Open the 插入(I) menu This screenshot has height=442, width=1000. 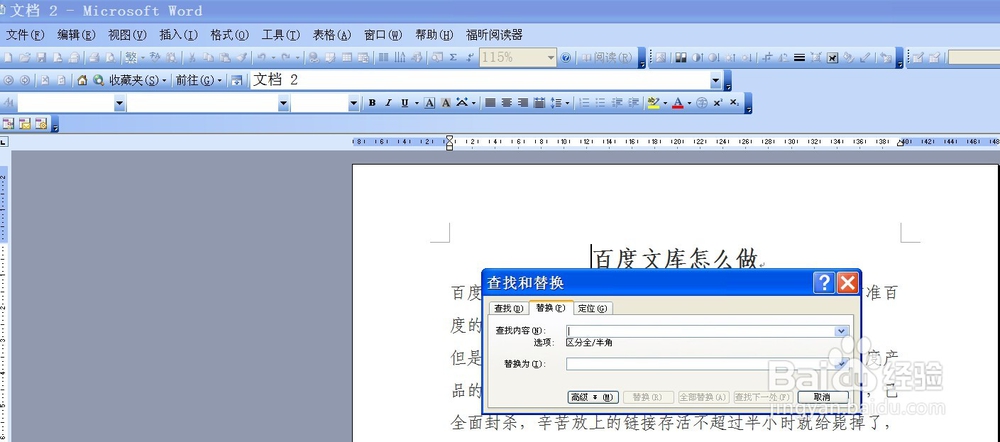pos(179,35)
